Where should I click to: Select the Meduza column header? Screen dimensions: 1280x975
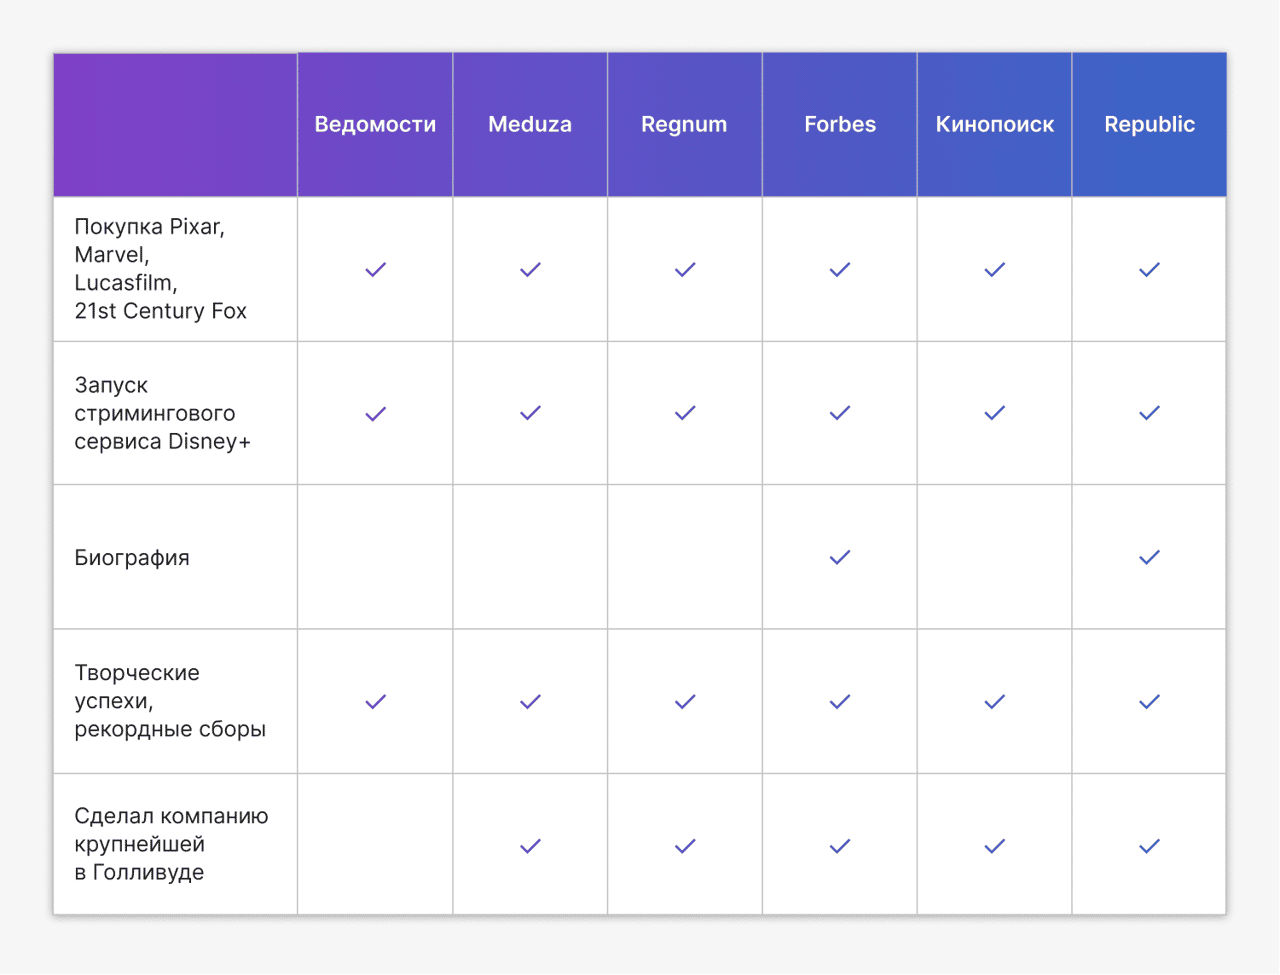coord(530,125)
